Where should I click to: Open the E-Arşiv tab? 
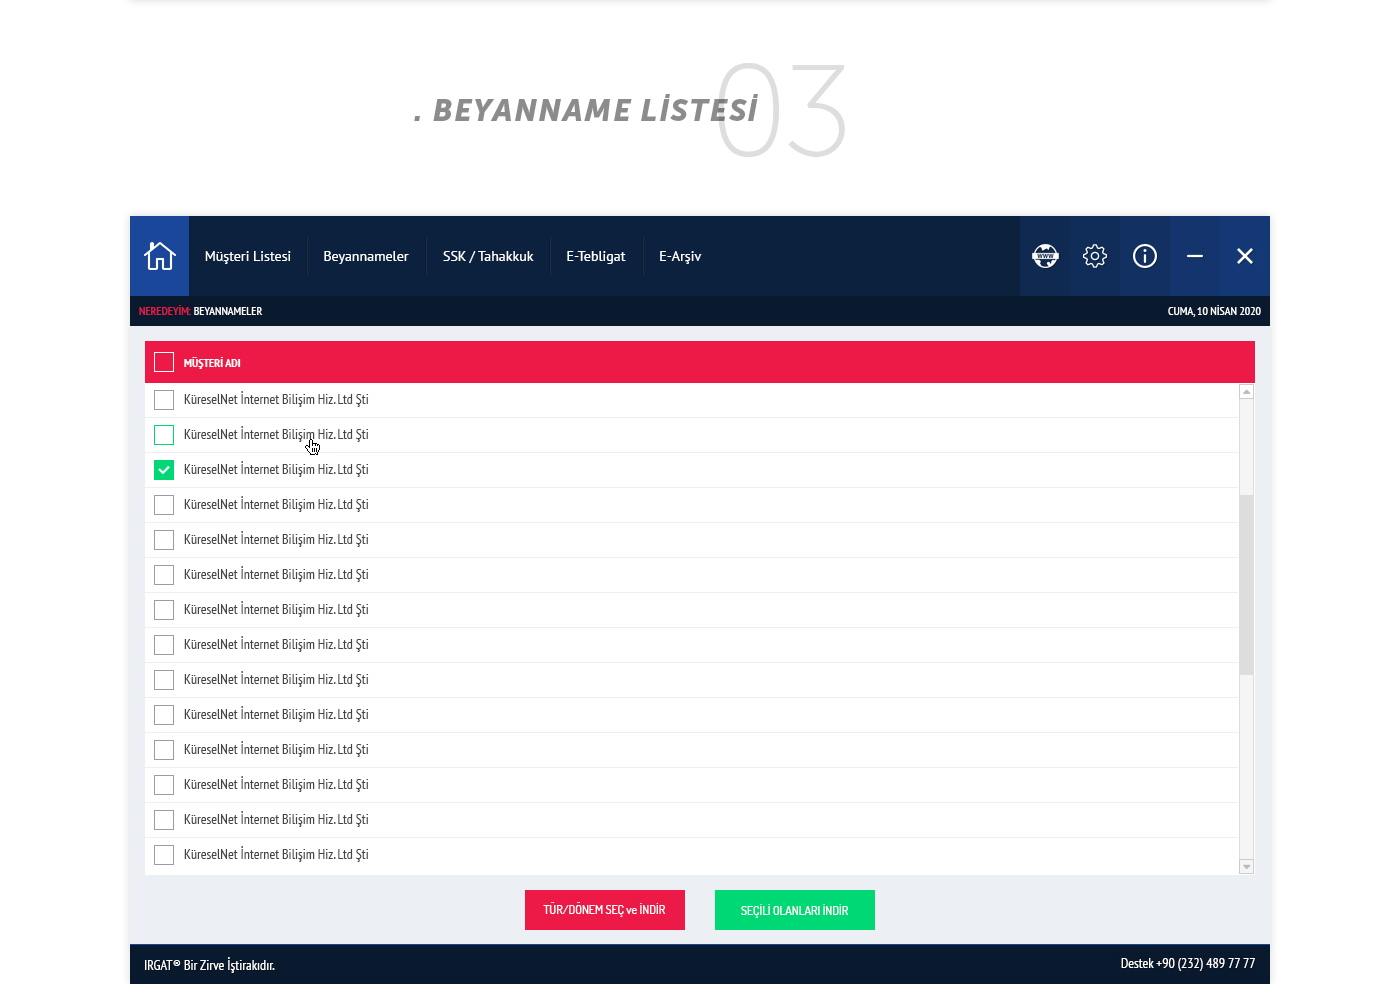[680, 256]
